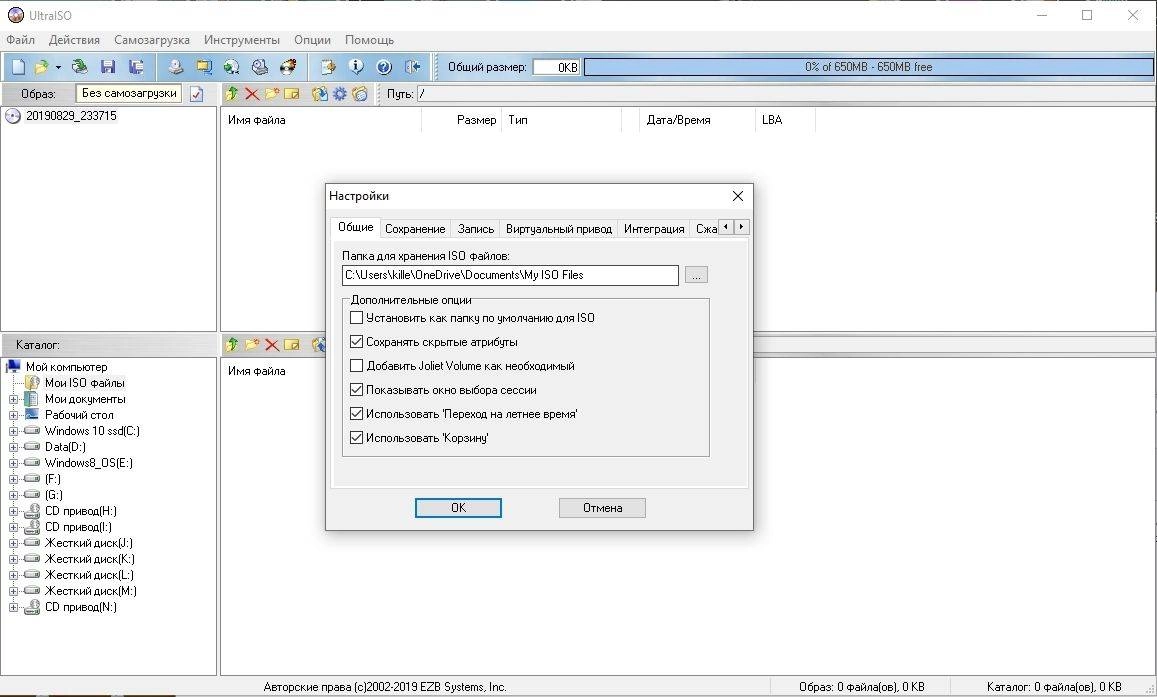Uncheck 'Показывать окно выбора сессии'
The image size is (1157, 697).
356,389
